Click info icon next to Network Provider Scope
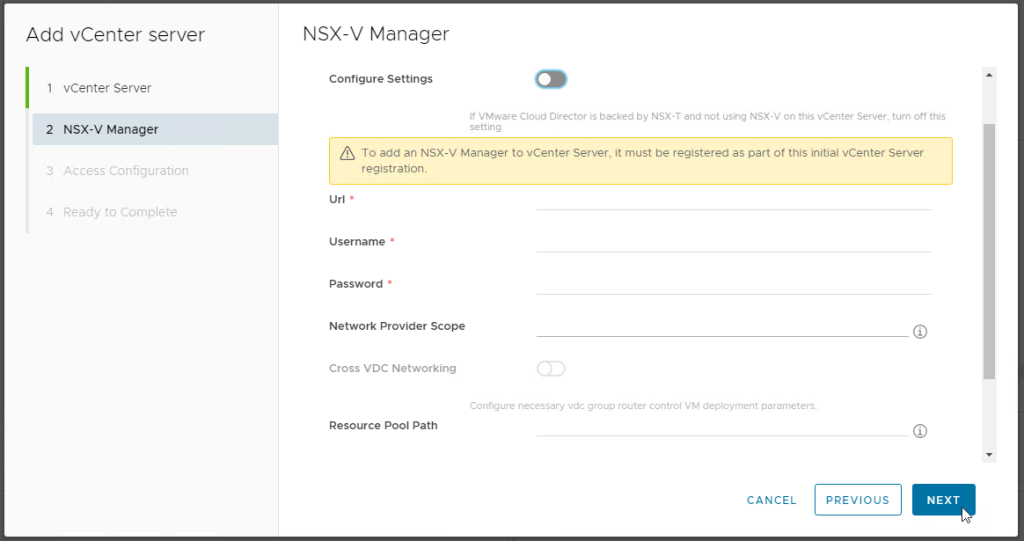This screenshot has height=541, width=1024. [x=920, y=331]
